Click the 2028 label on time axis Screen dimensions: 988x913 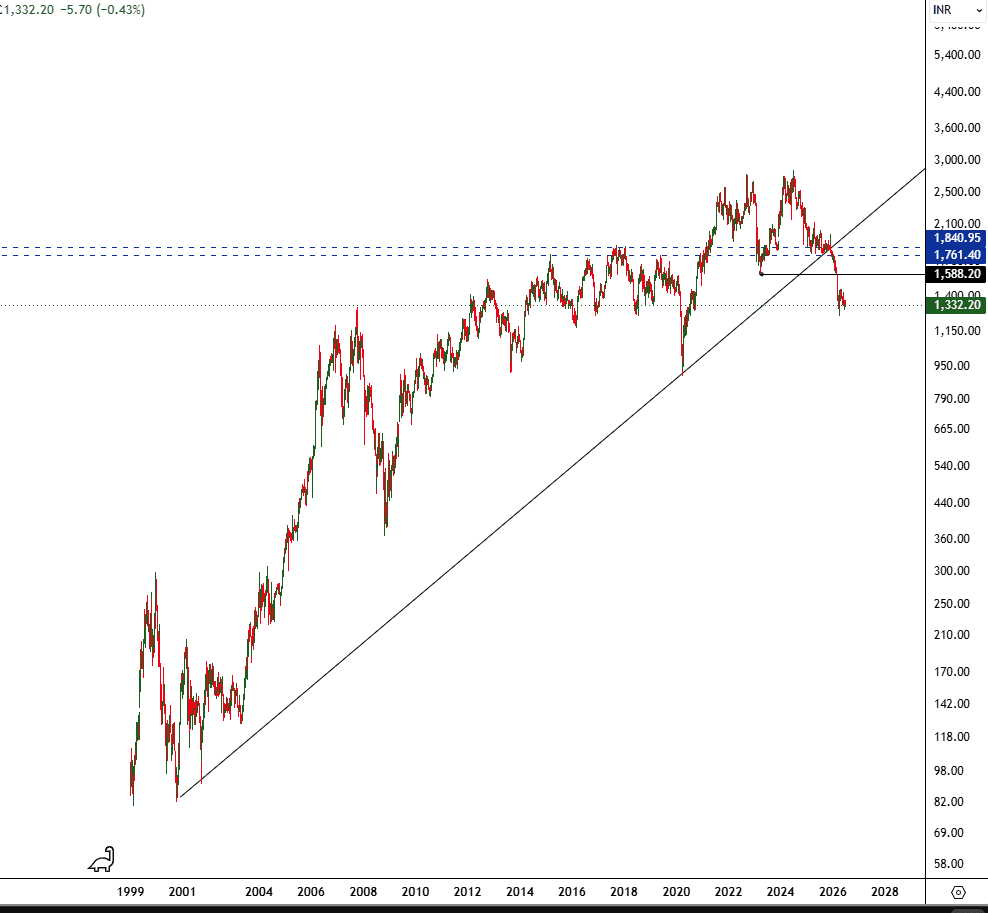885,892
